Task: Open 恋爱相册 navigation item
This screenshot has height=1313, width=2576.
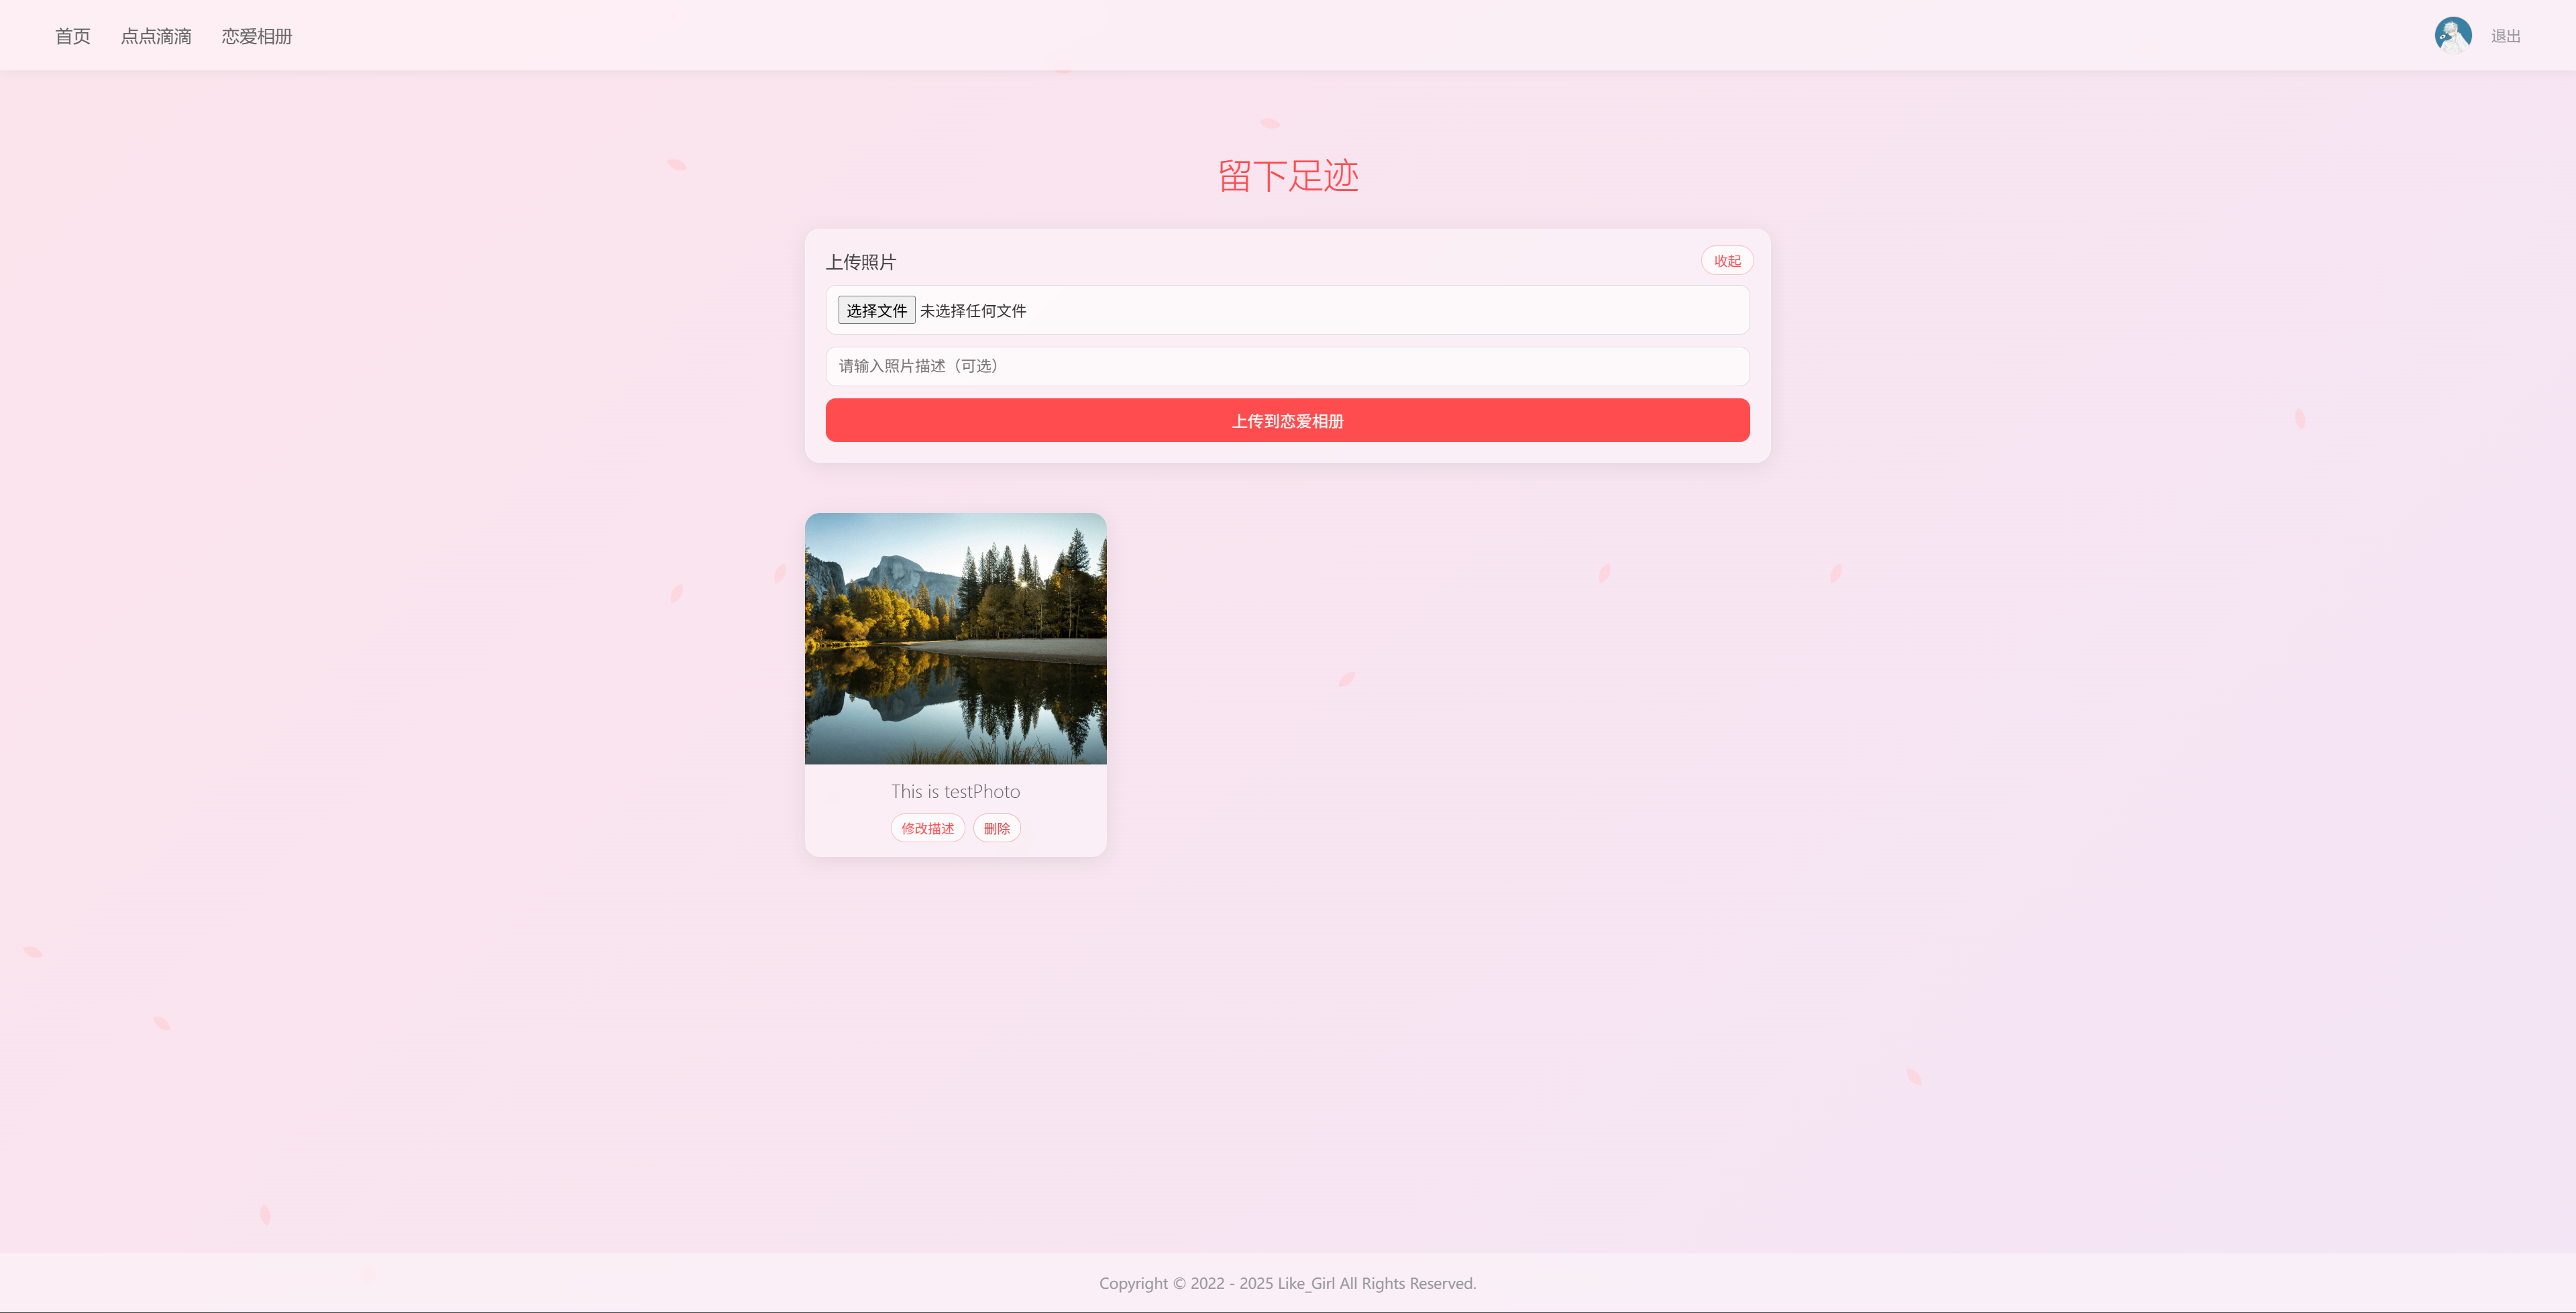Action: 257,36
